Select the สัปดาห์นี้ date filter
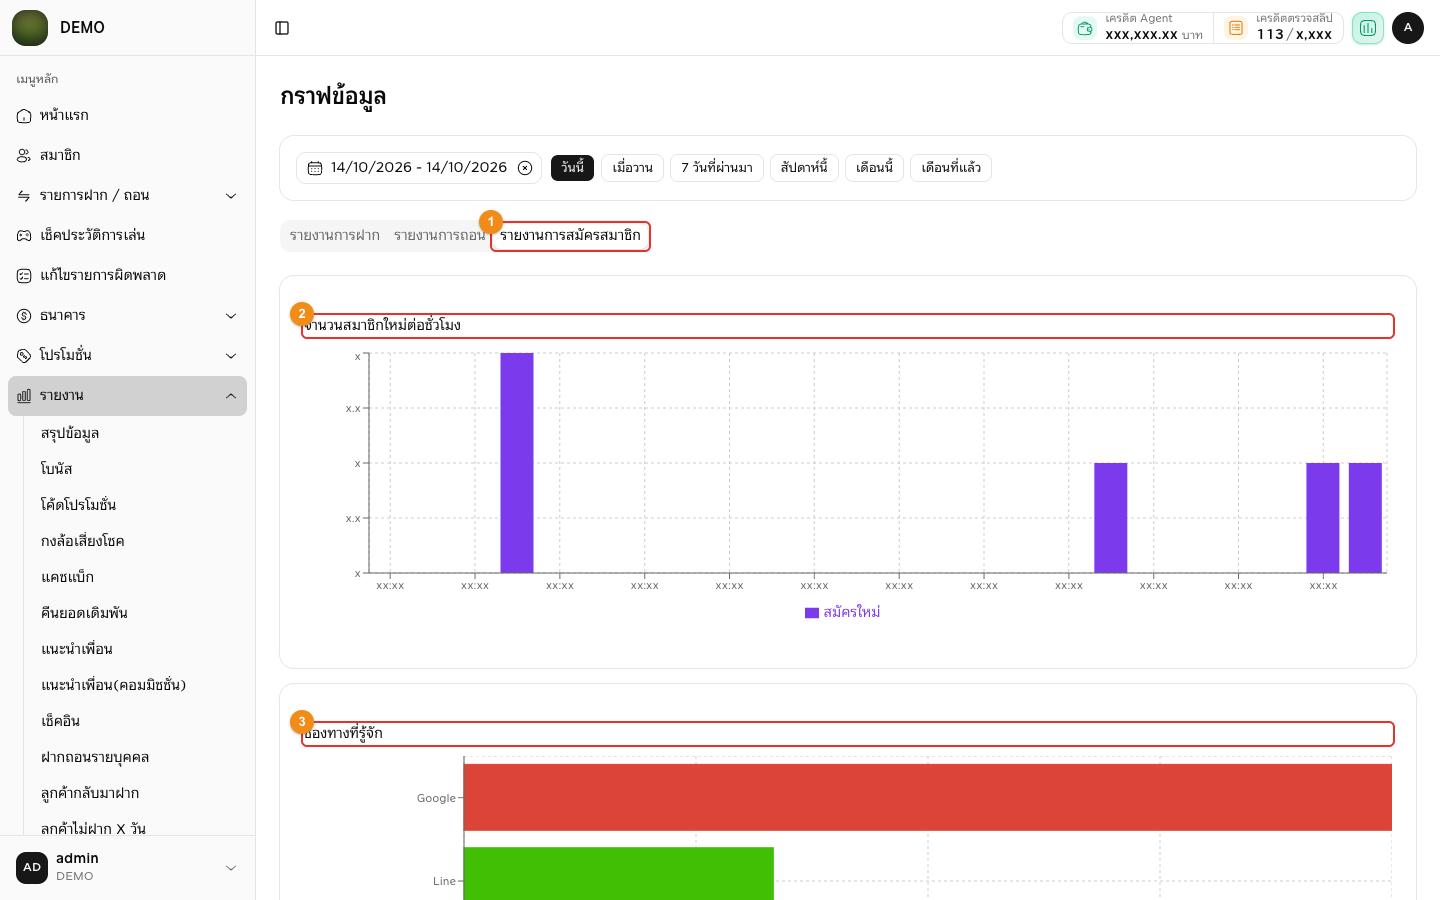The width and height of the screenshot is (1440, 900). point(804,168)
